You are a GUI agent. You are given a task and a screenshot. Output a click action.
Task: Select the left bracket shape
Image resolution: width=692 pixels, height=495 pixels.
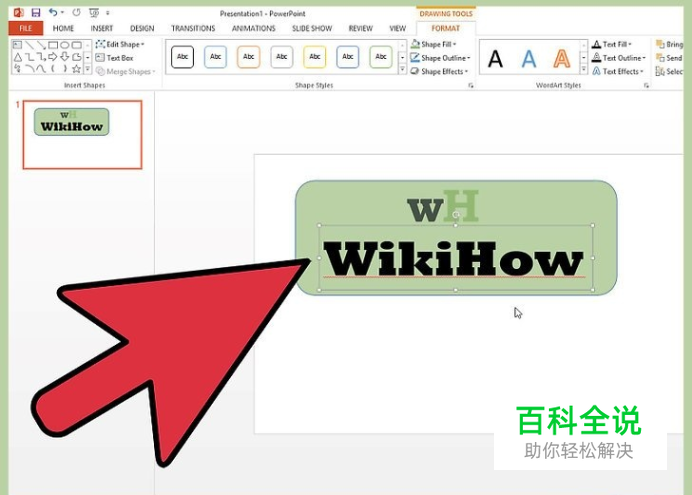click(x=53, y=68)
